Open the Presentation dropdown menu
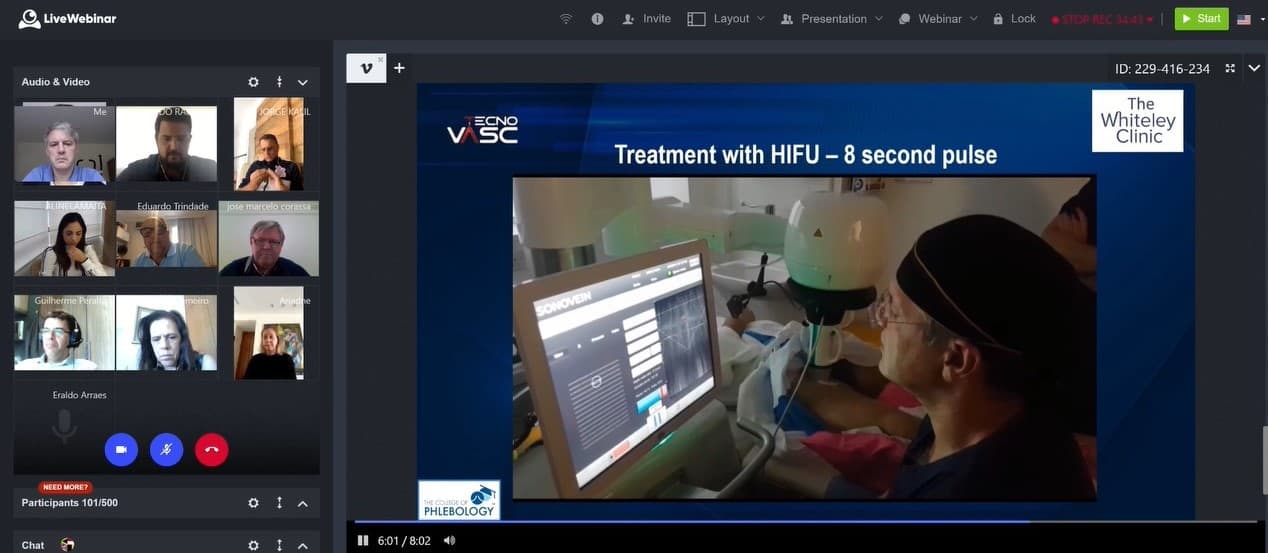Image resolution: width=1268 pixels, height=553 pixels. tap(832, 19)
